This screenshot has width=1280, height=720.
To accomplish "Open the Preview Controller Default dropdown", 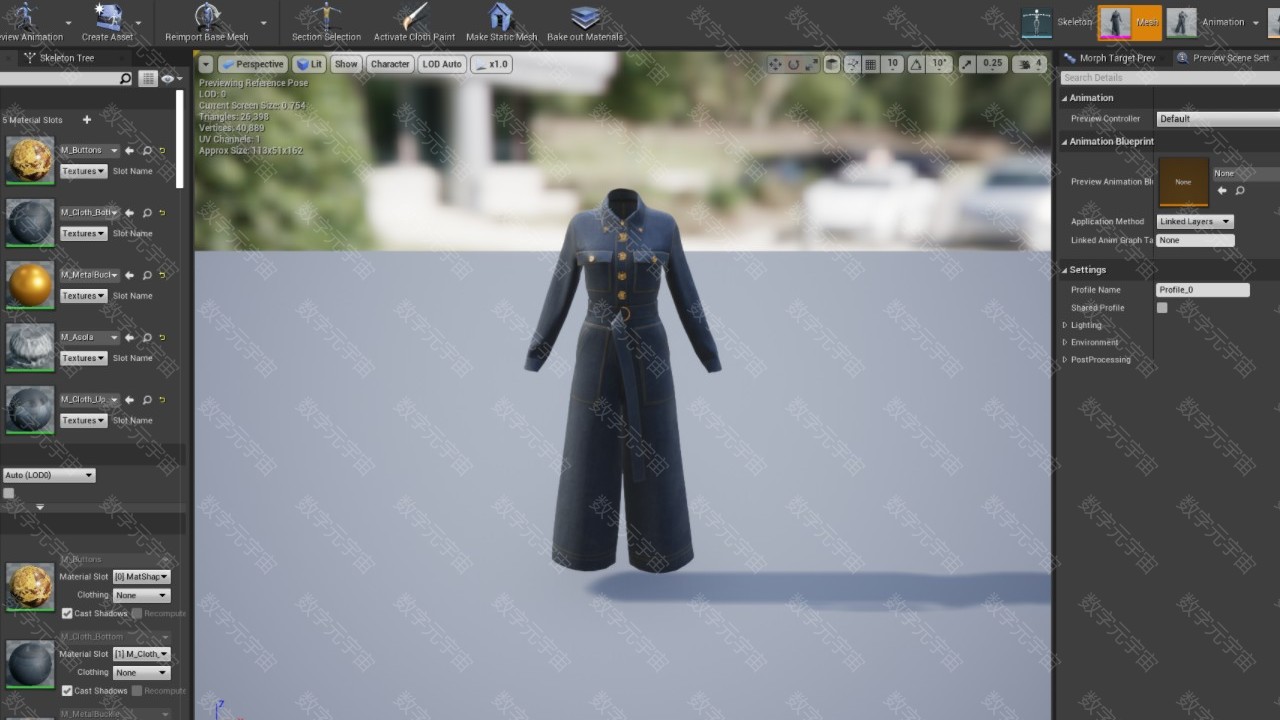I will (x=1217, y=119).
